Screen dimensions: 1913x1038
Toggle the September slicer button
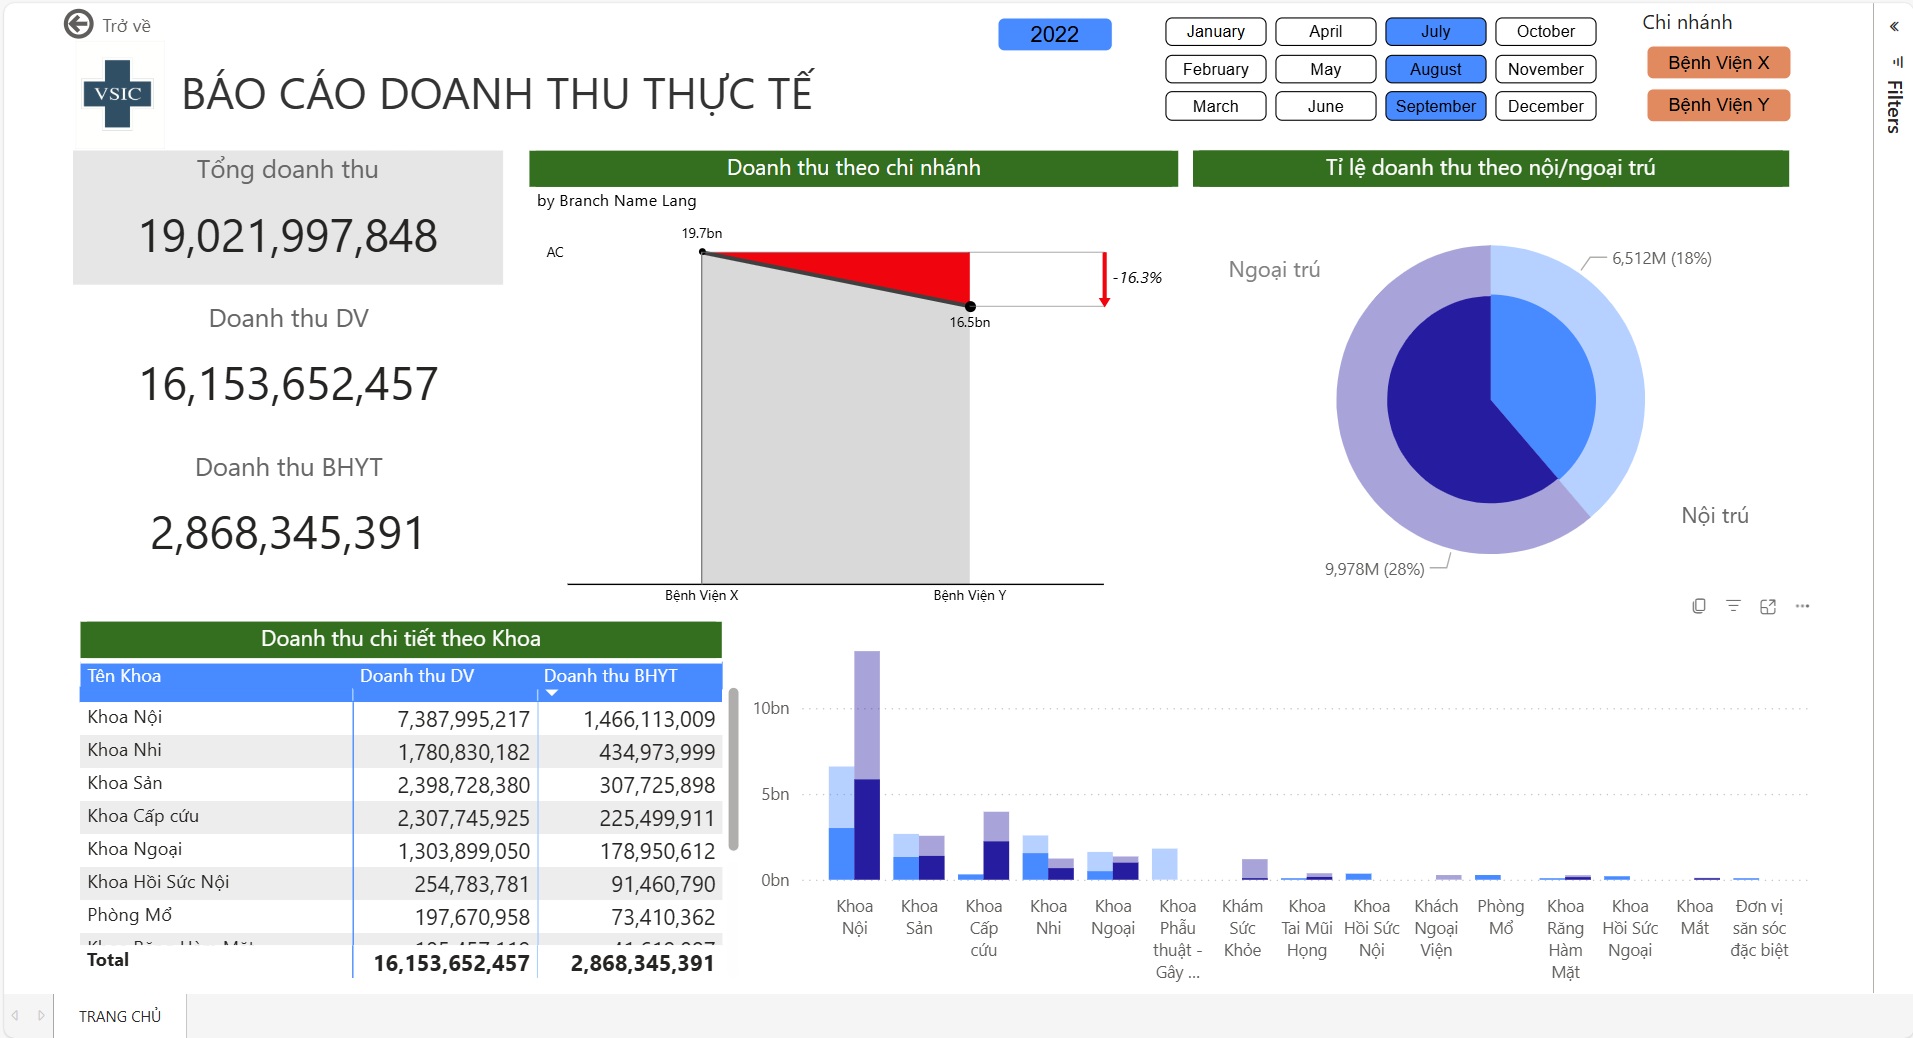(1435, 106)
